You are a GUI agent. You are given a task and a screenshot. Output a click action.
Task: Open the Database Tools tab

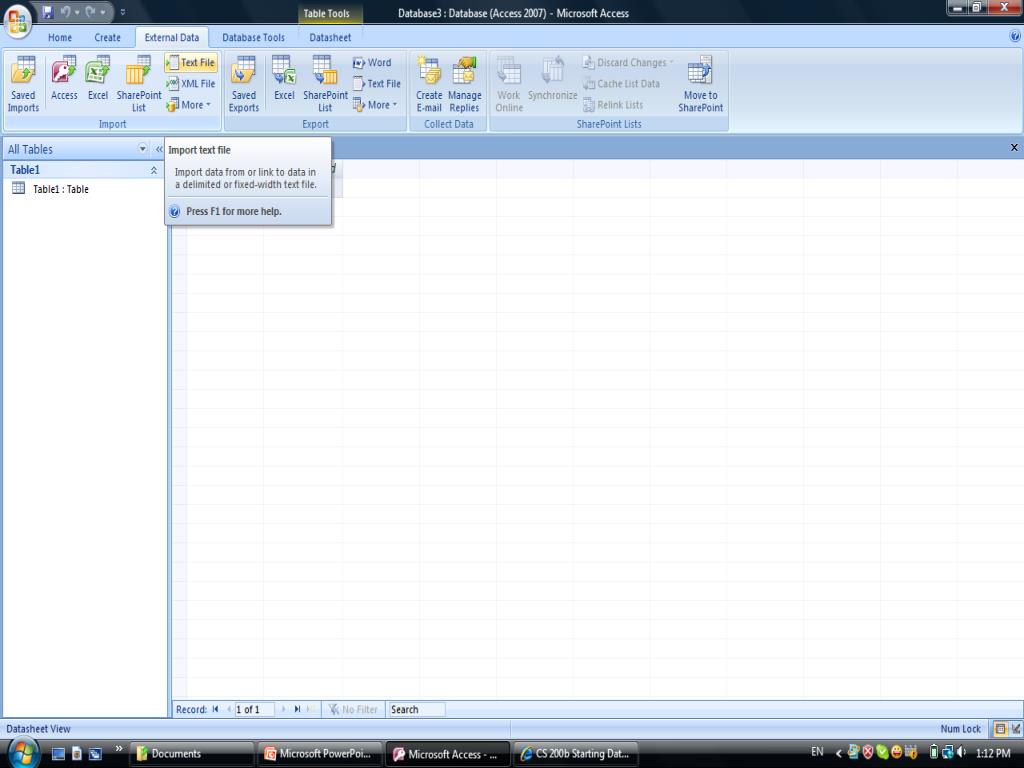[x=253, y=38]
